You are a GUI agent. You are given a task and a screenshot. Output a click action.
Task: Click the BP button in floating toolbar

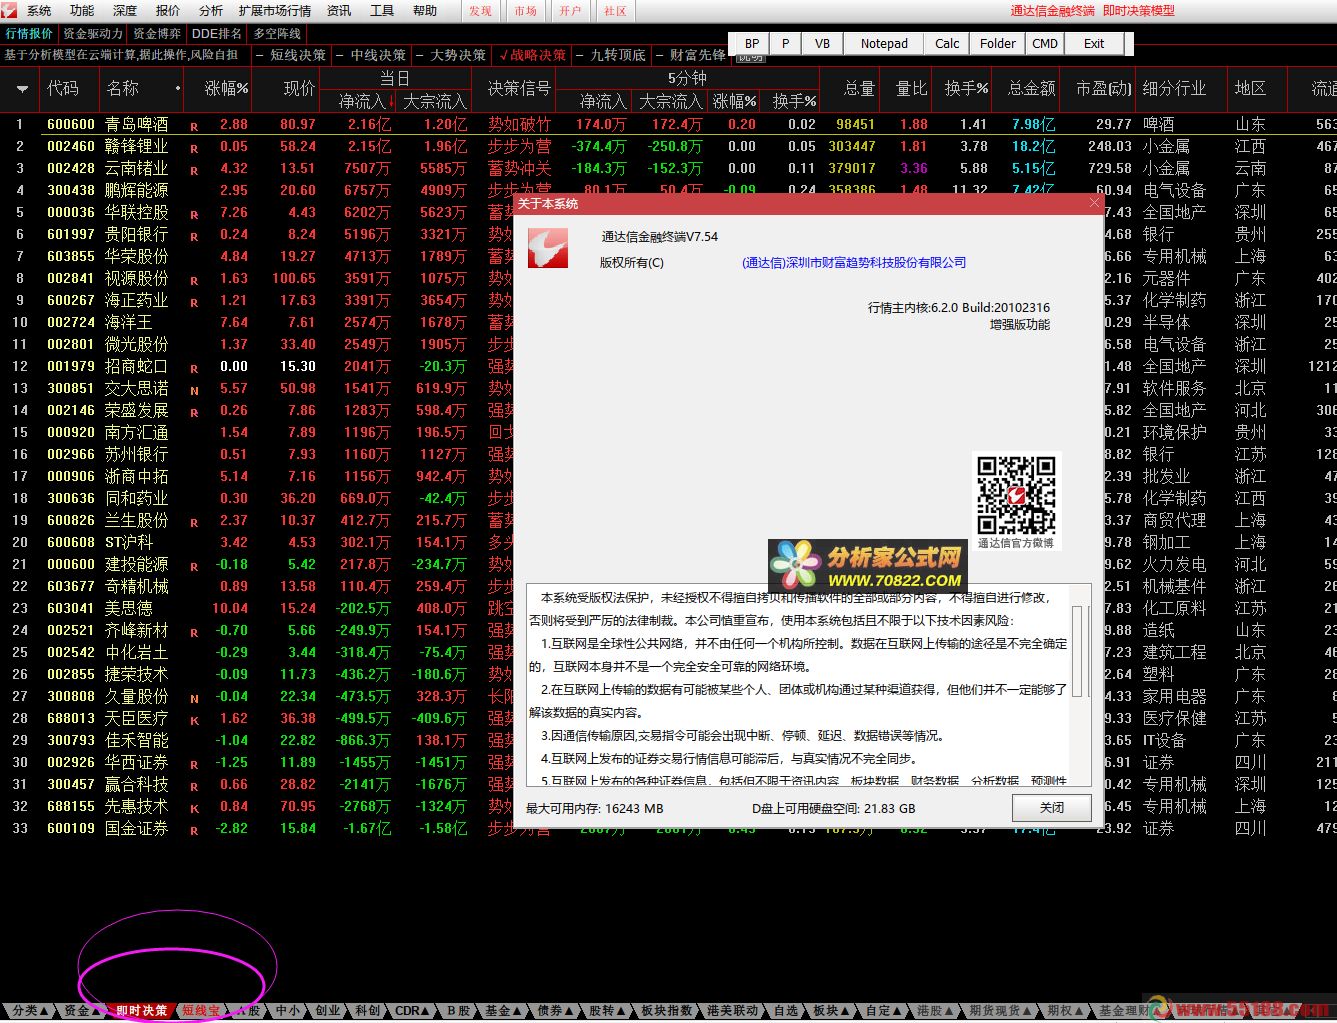tap(752, 44)
